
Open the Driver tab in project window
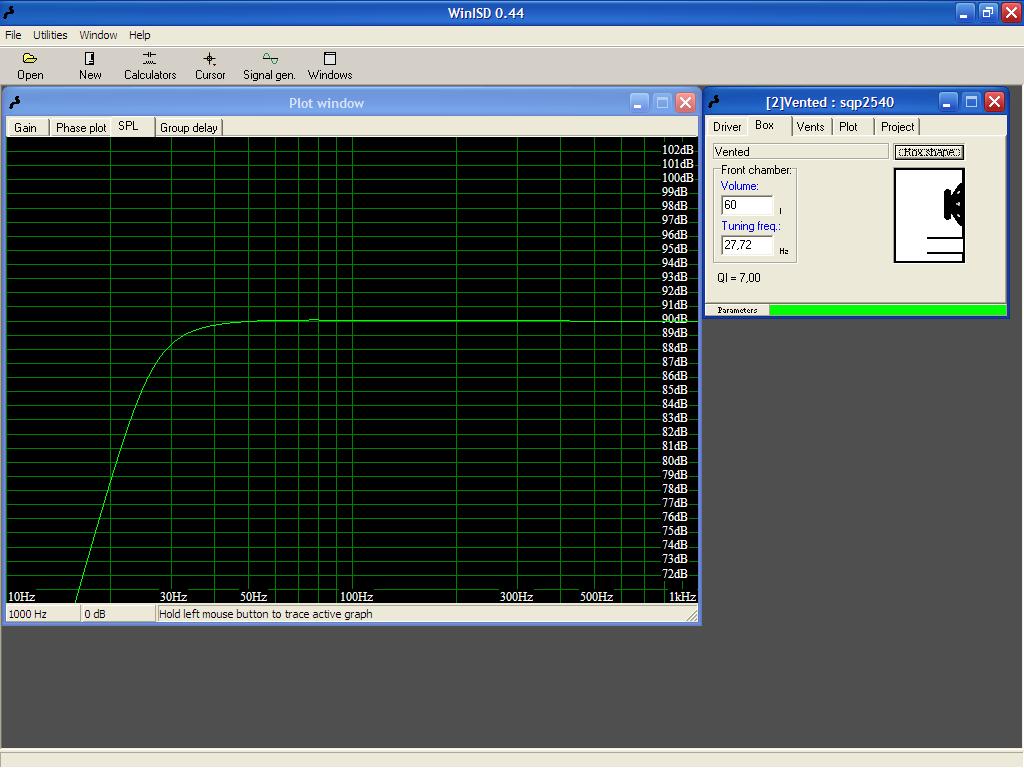[727, 127]
